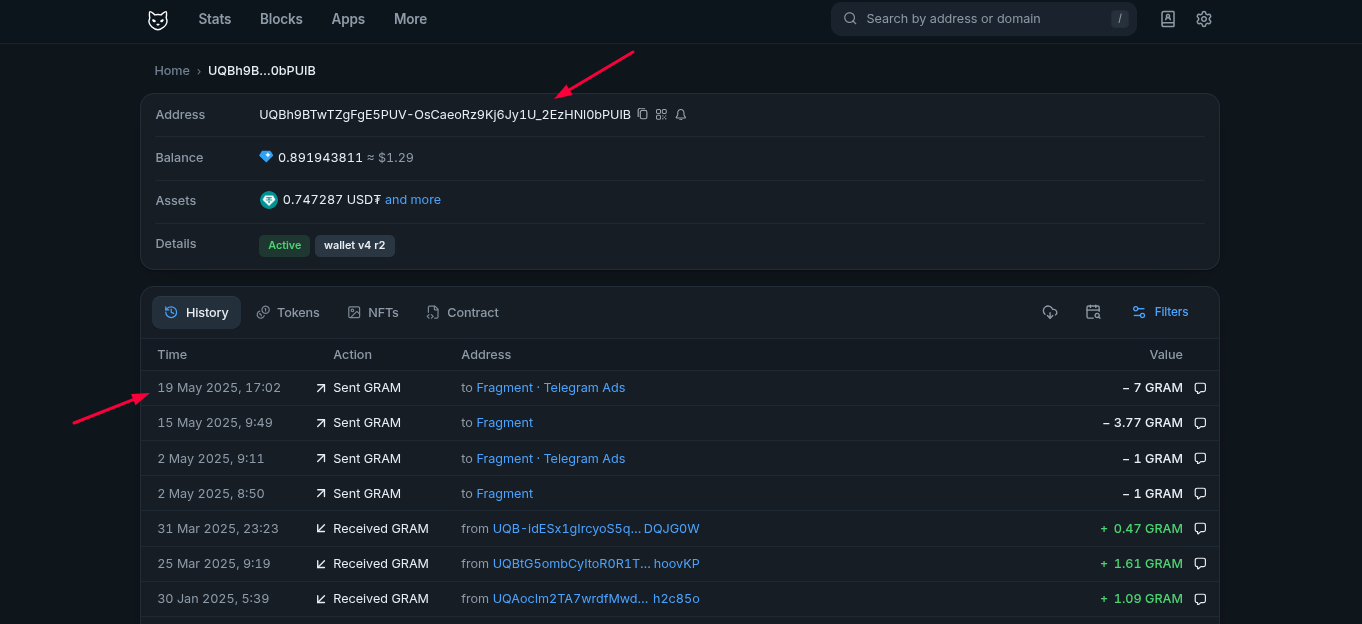The width and height of the screenshot is (1362, 624).
Task: Open Fragment link in 15 May row
Action: (x=505, y=423)
